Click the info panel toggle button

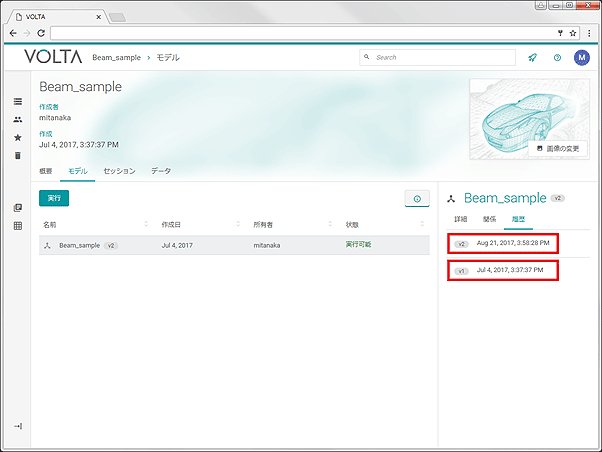coord(417,199)
